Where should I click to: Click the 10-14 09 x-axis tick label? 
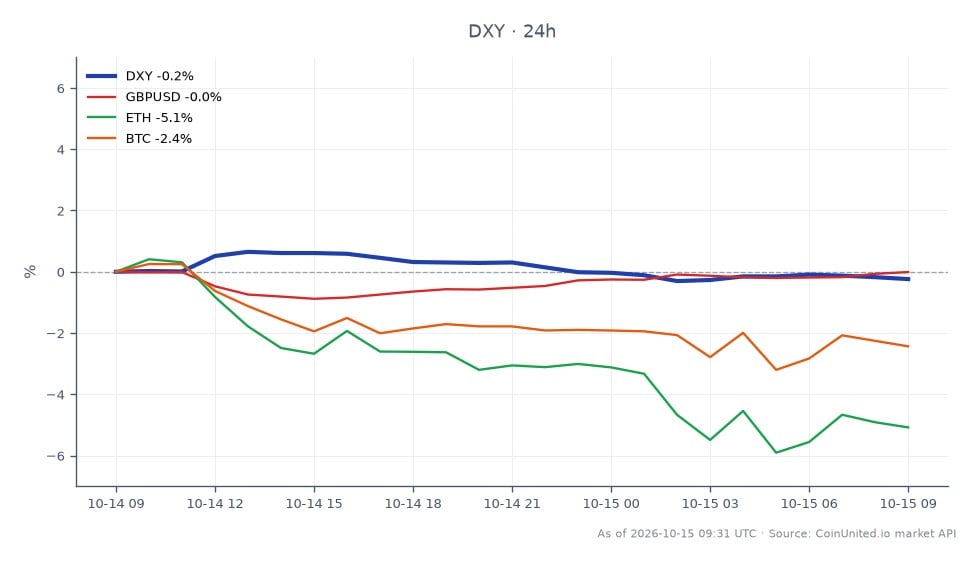(116, 503)
